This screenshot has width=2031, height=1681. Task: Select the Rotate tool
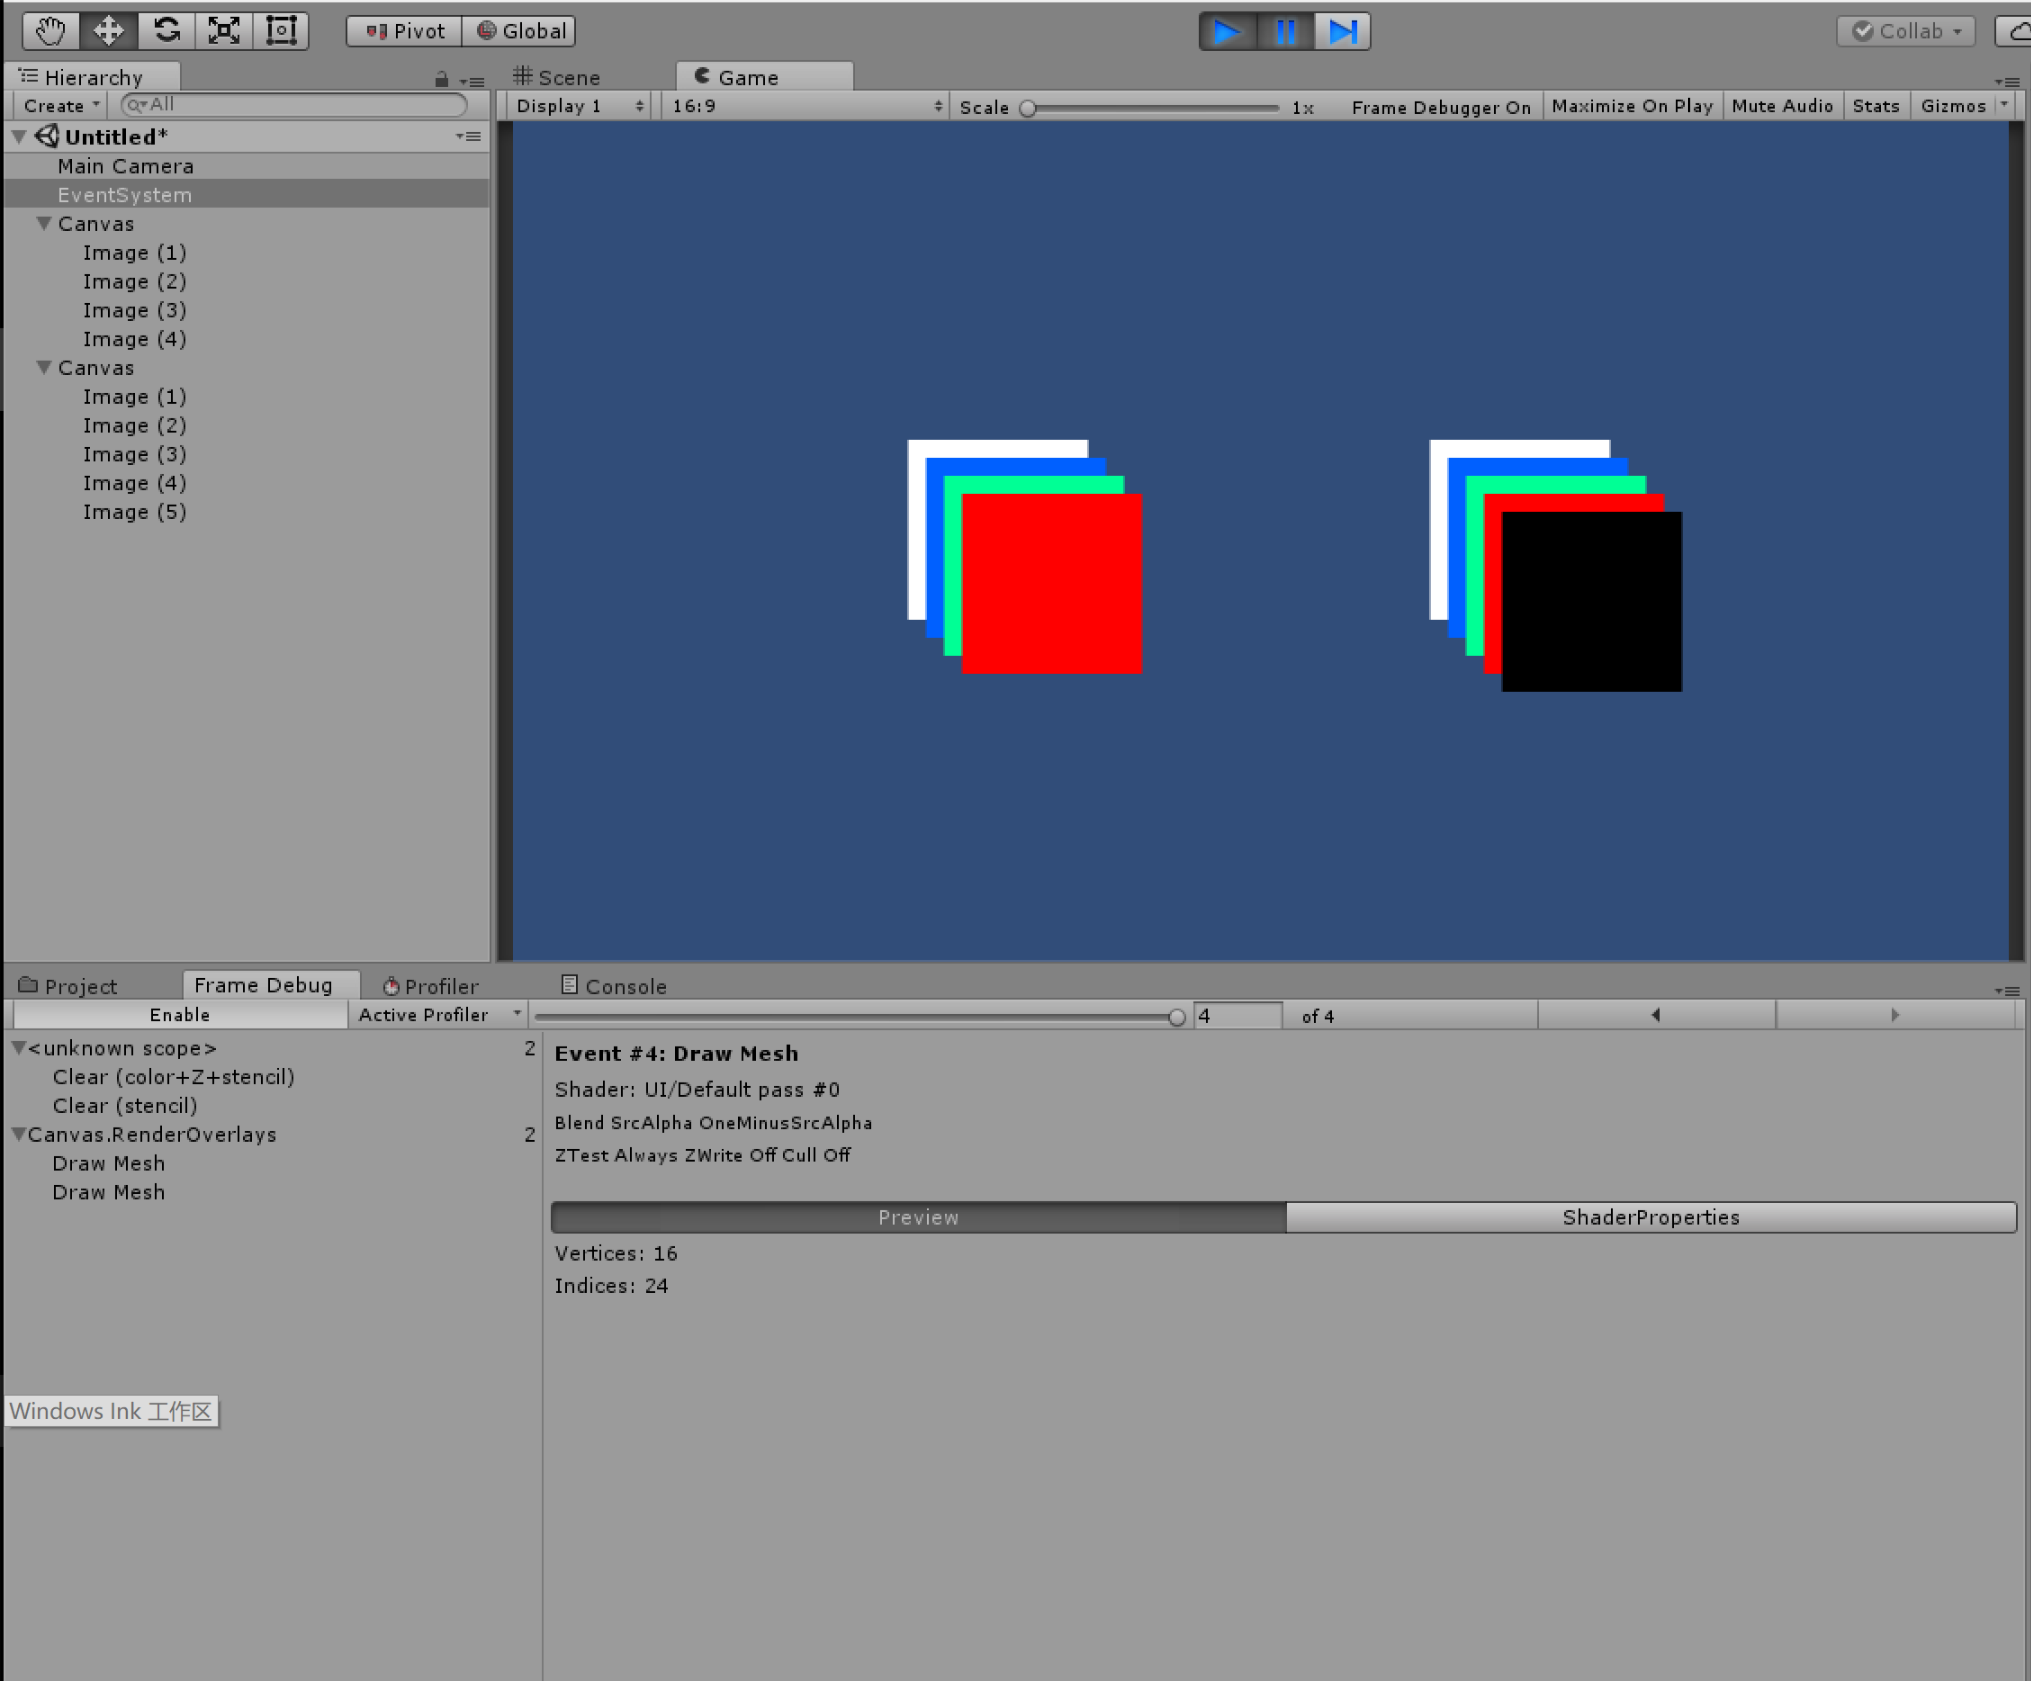pyautogui.click(x=167, y=31)
